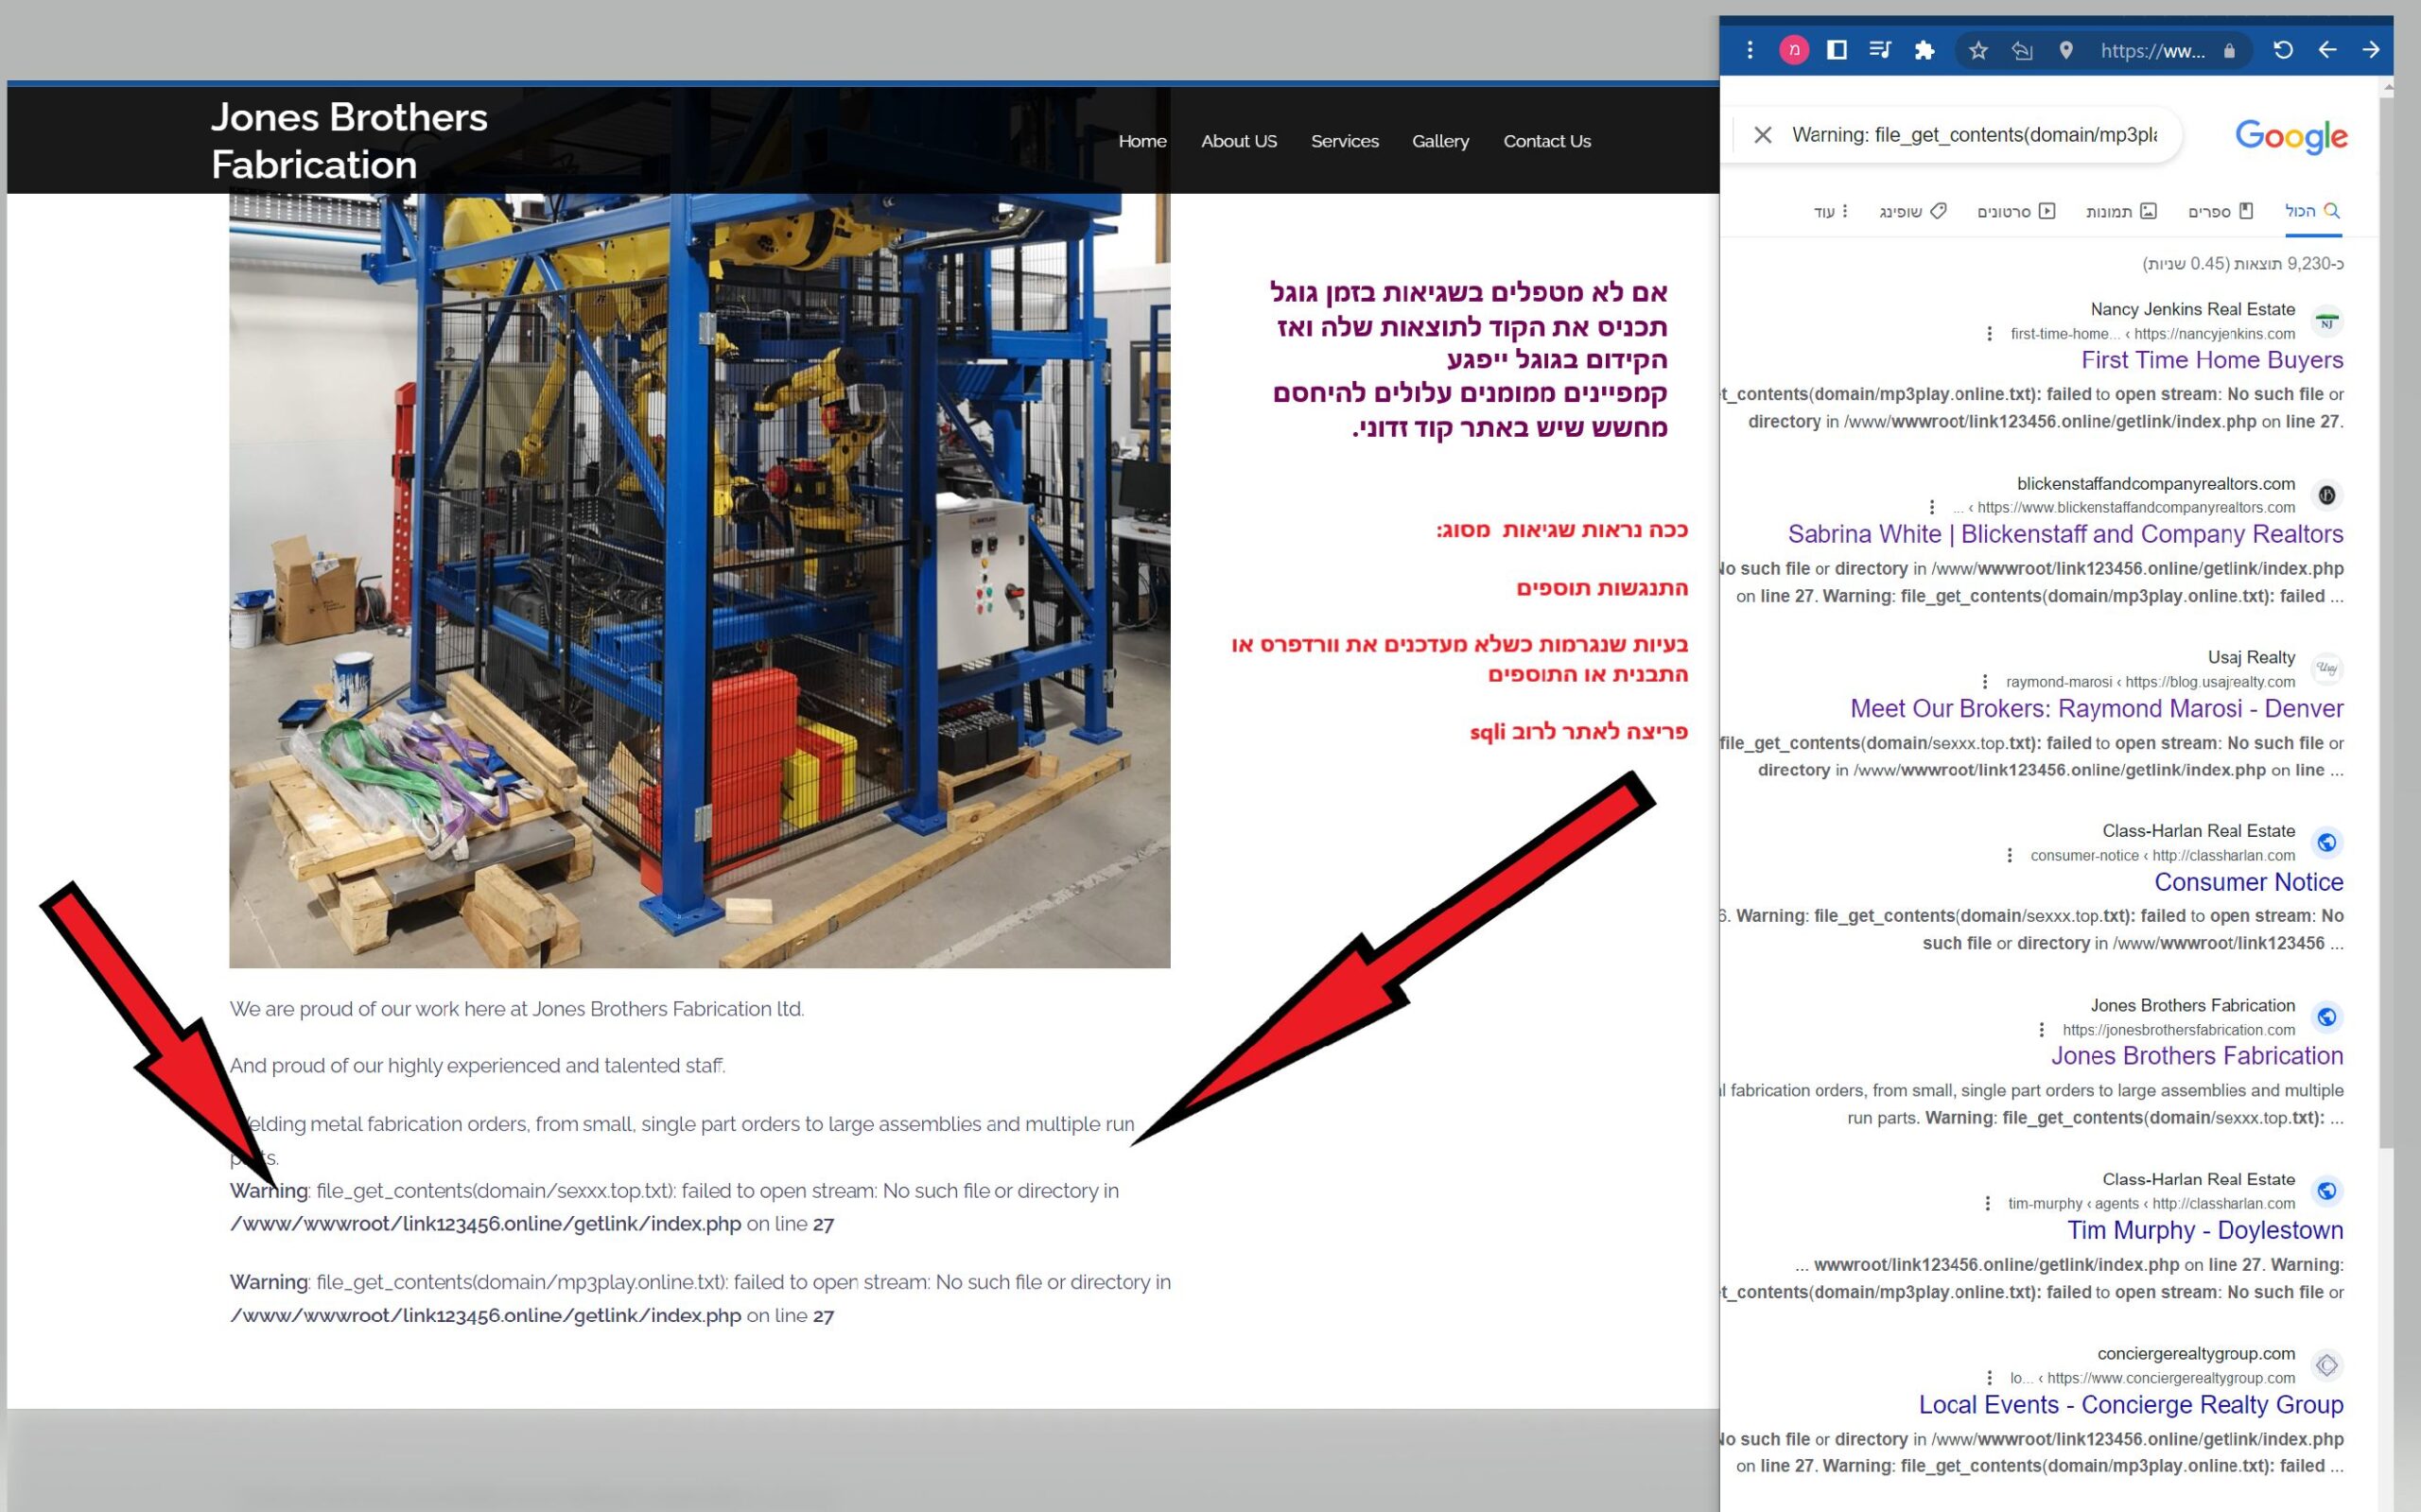The width and height of the screenshot is (2421, 1512).
Task: Bookmark this page with the star icon
Action: tap(1978, 50)
